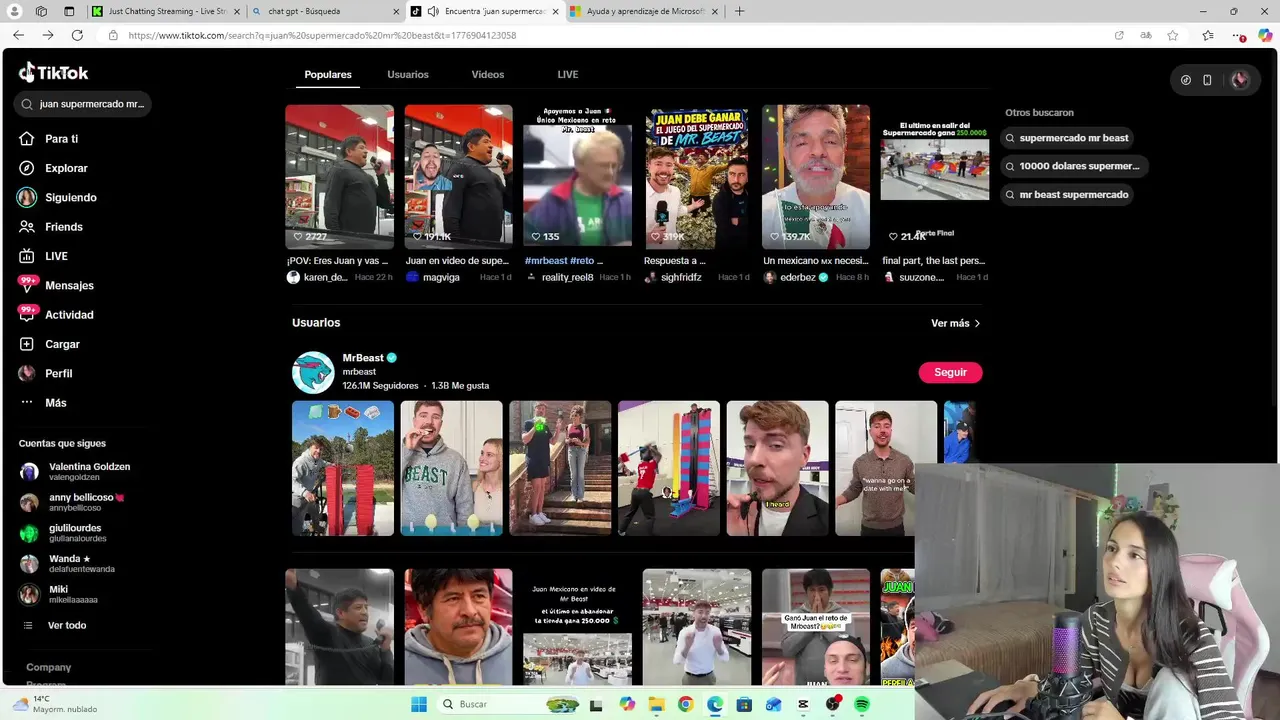Viewport: 1280px width, 720px height.
Task: Switch to Usuarios tab
Action: [408, 75]
